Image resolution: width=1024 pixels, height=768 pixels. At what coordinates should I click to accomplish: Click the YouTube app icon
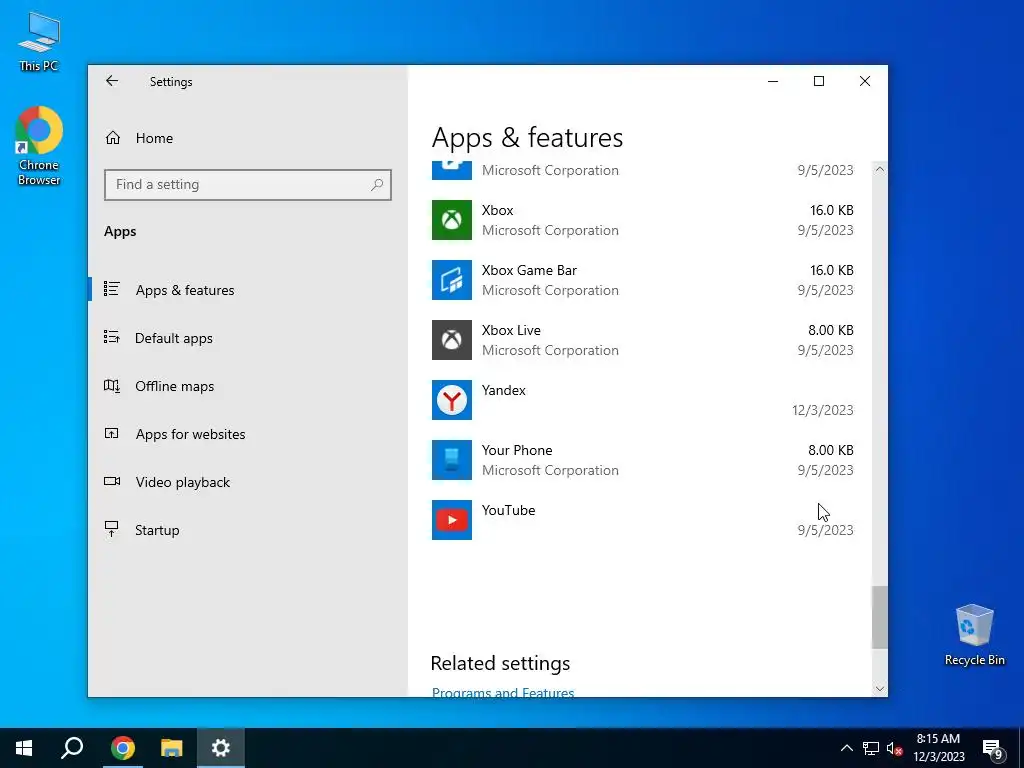[x=451, y=520]
